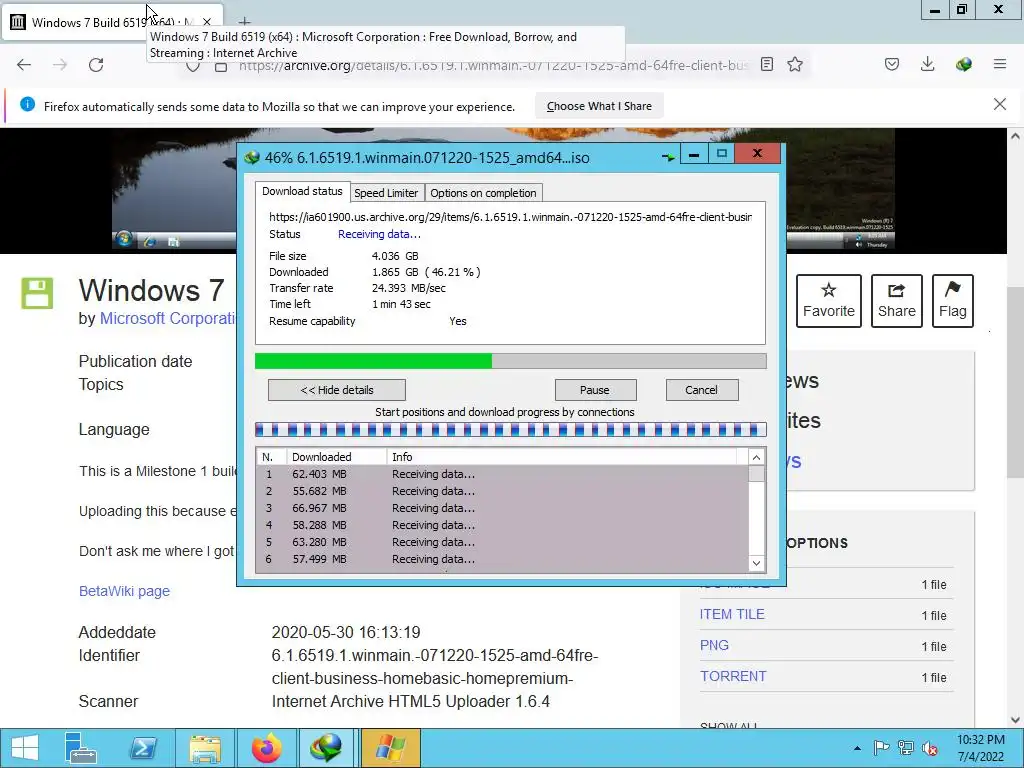Open PNG download option
1024x768 pixels.
pyautogui.click(x=714, y=645)
